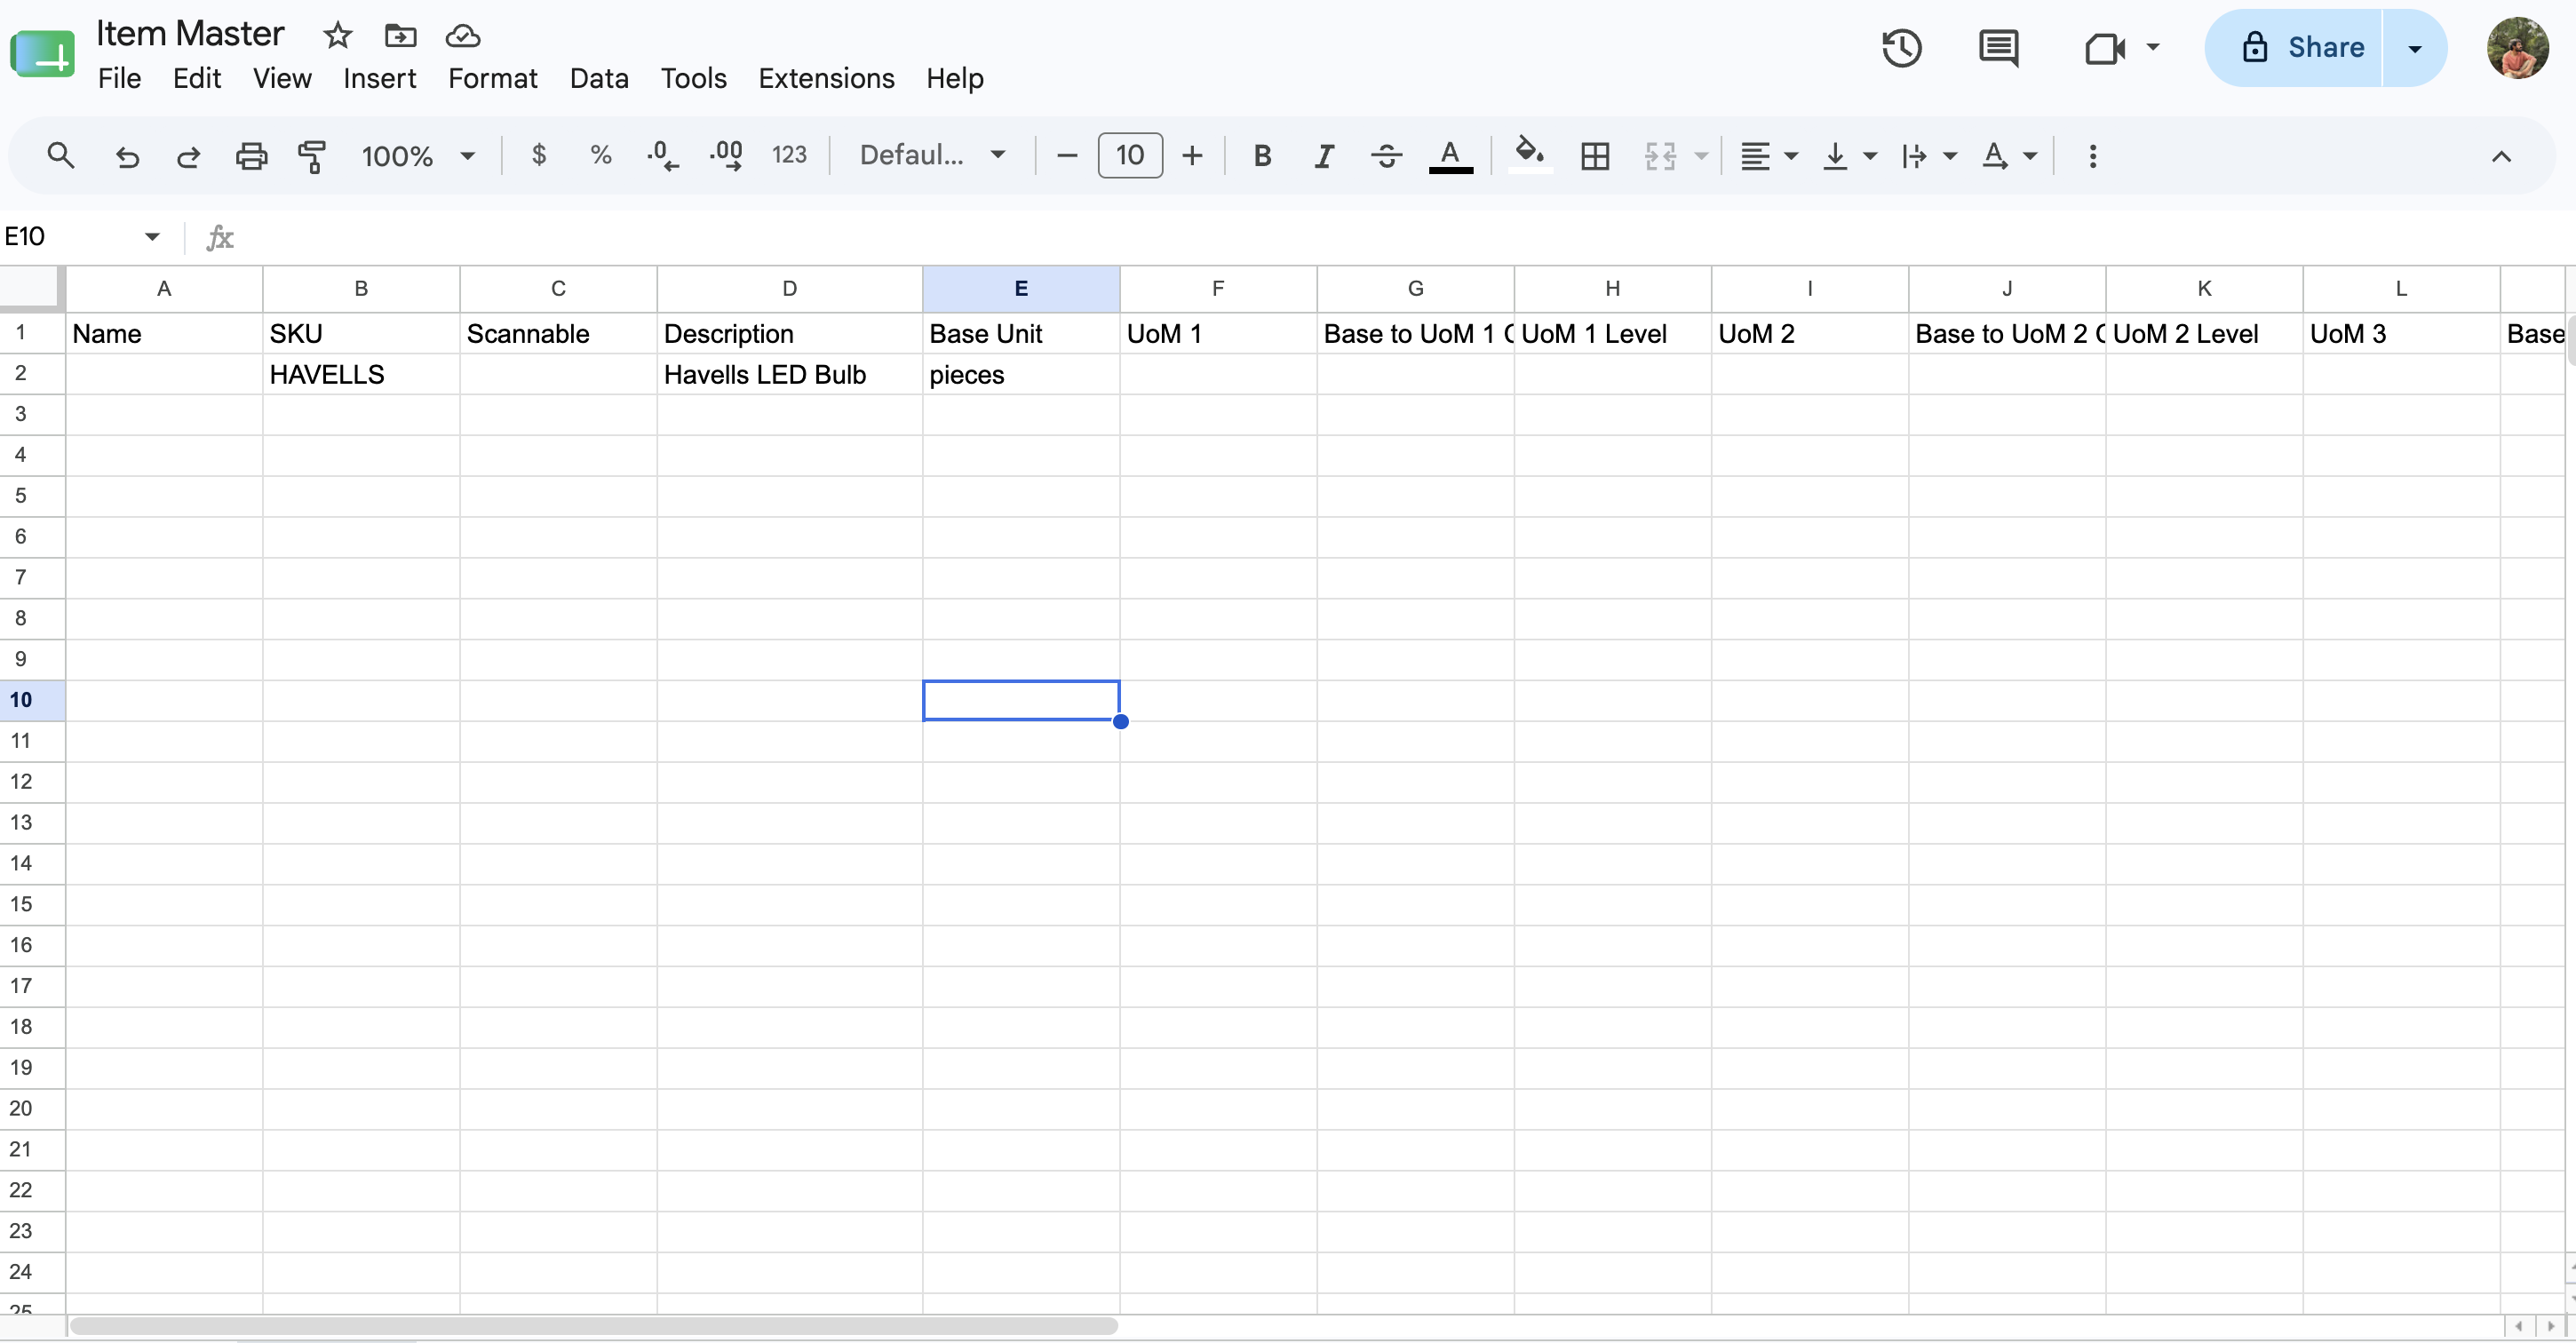Viewport: 2576px width, 1343px height.
Task: Redo the last action
Action: [x=188, y=156]
